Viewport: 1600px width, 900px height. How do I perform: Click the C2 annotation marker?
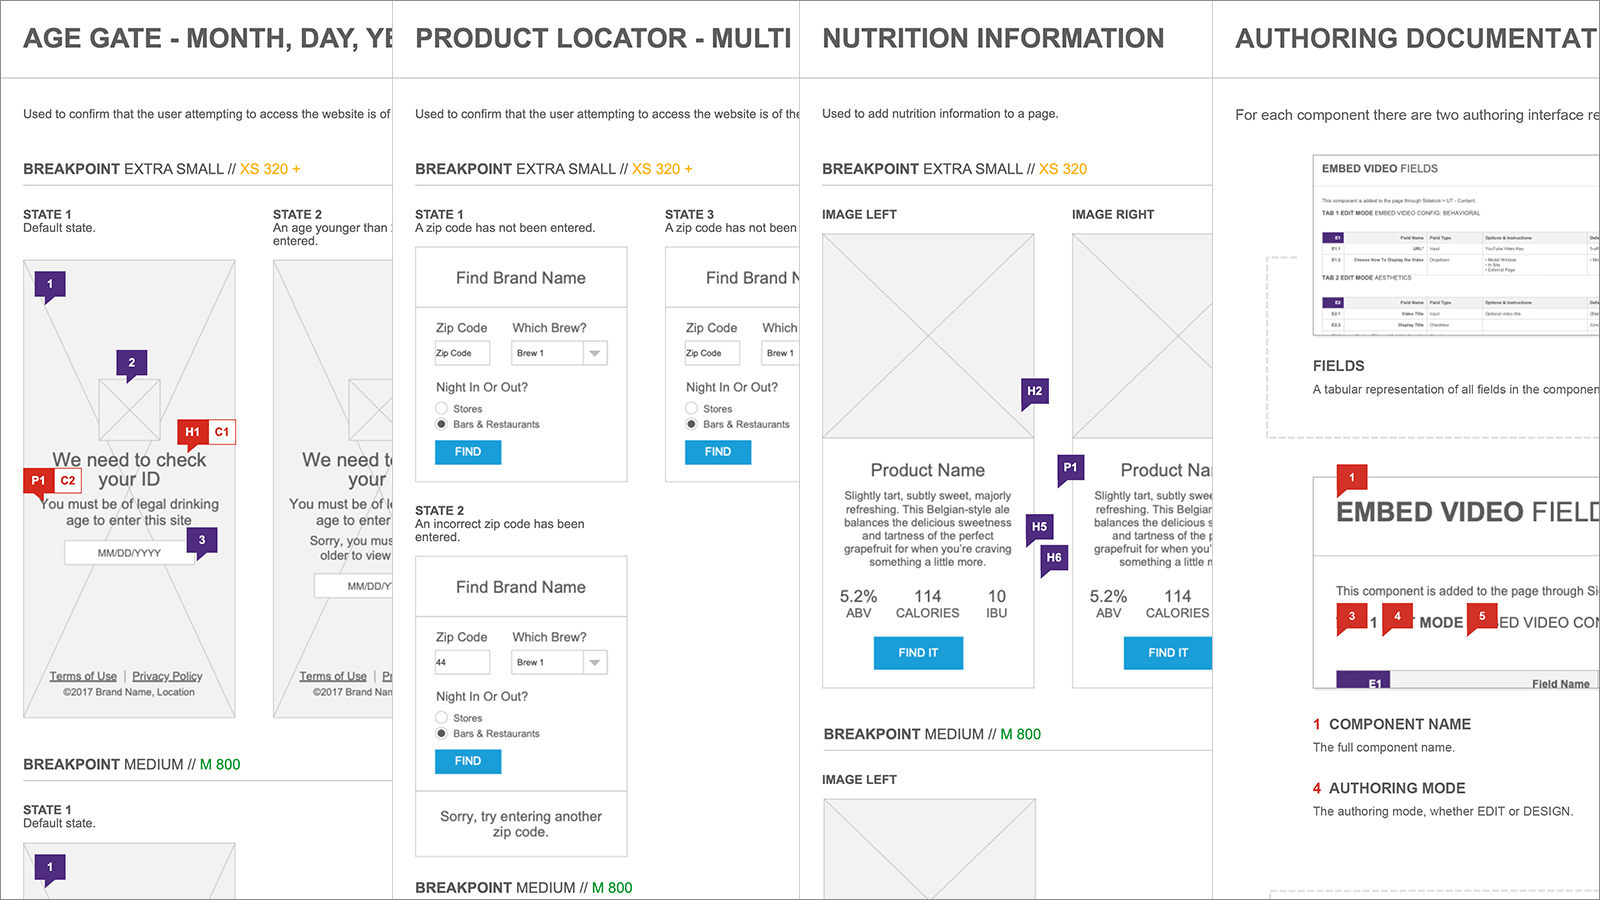[68, 480]
